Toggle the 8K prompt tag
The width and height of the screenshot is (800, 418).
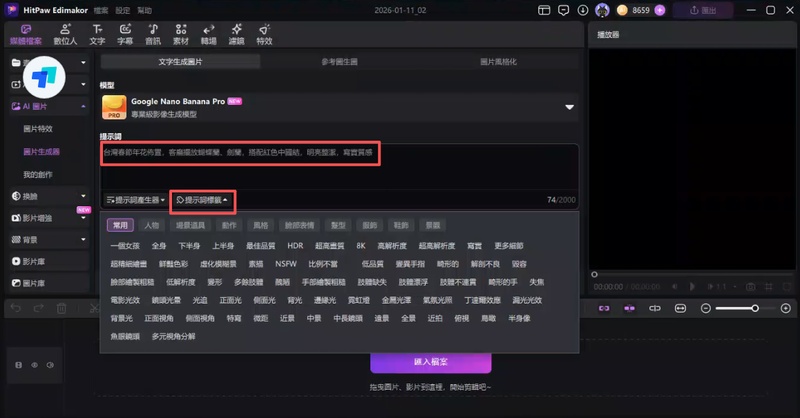(x=361, y=246)
